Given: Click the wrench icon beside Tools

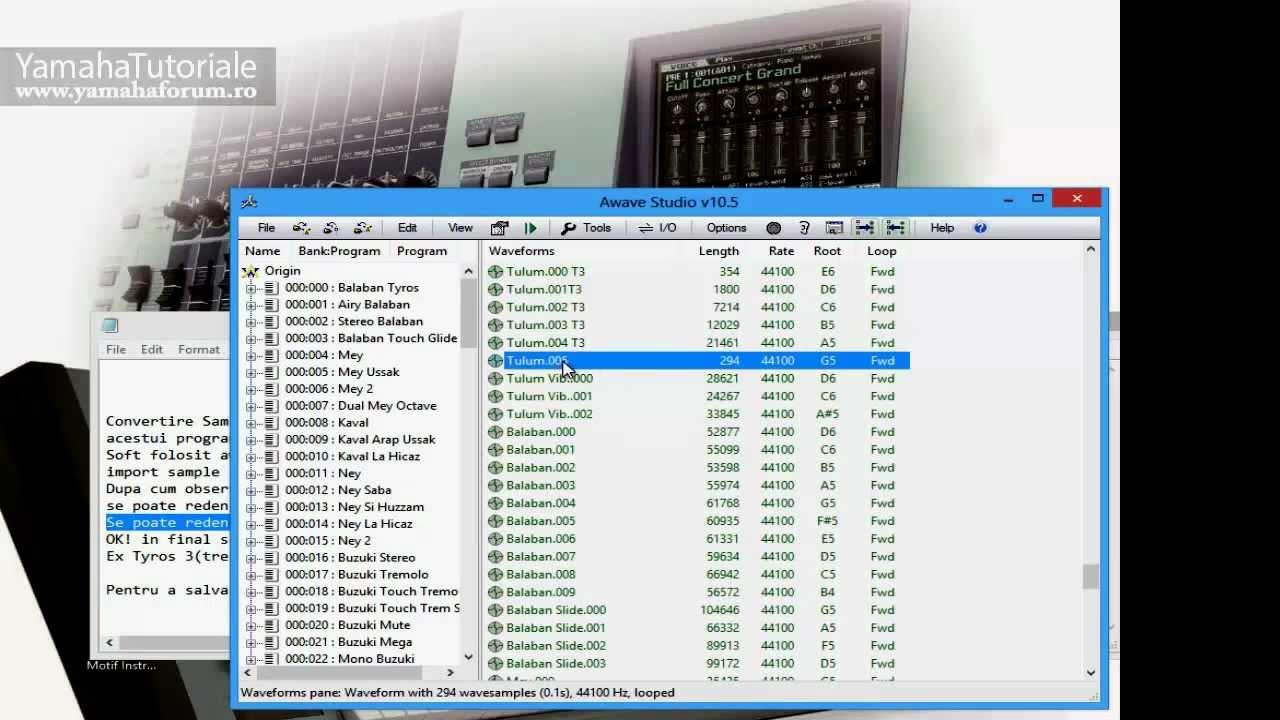Looking at the screenshot, I should (568, 228).
